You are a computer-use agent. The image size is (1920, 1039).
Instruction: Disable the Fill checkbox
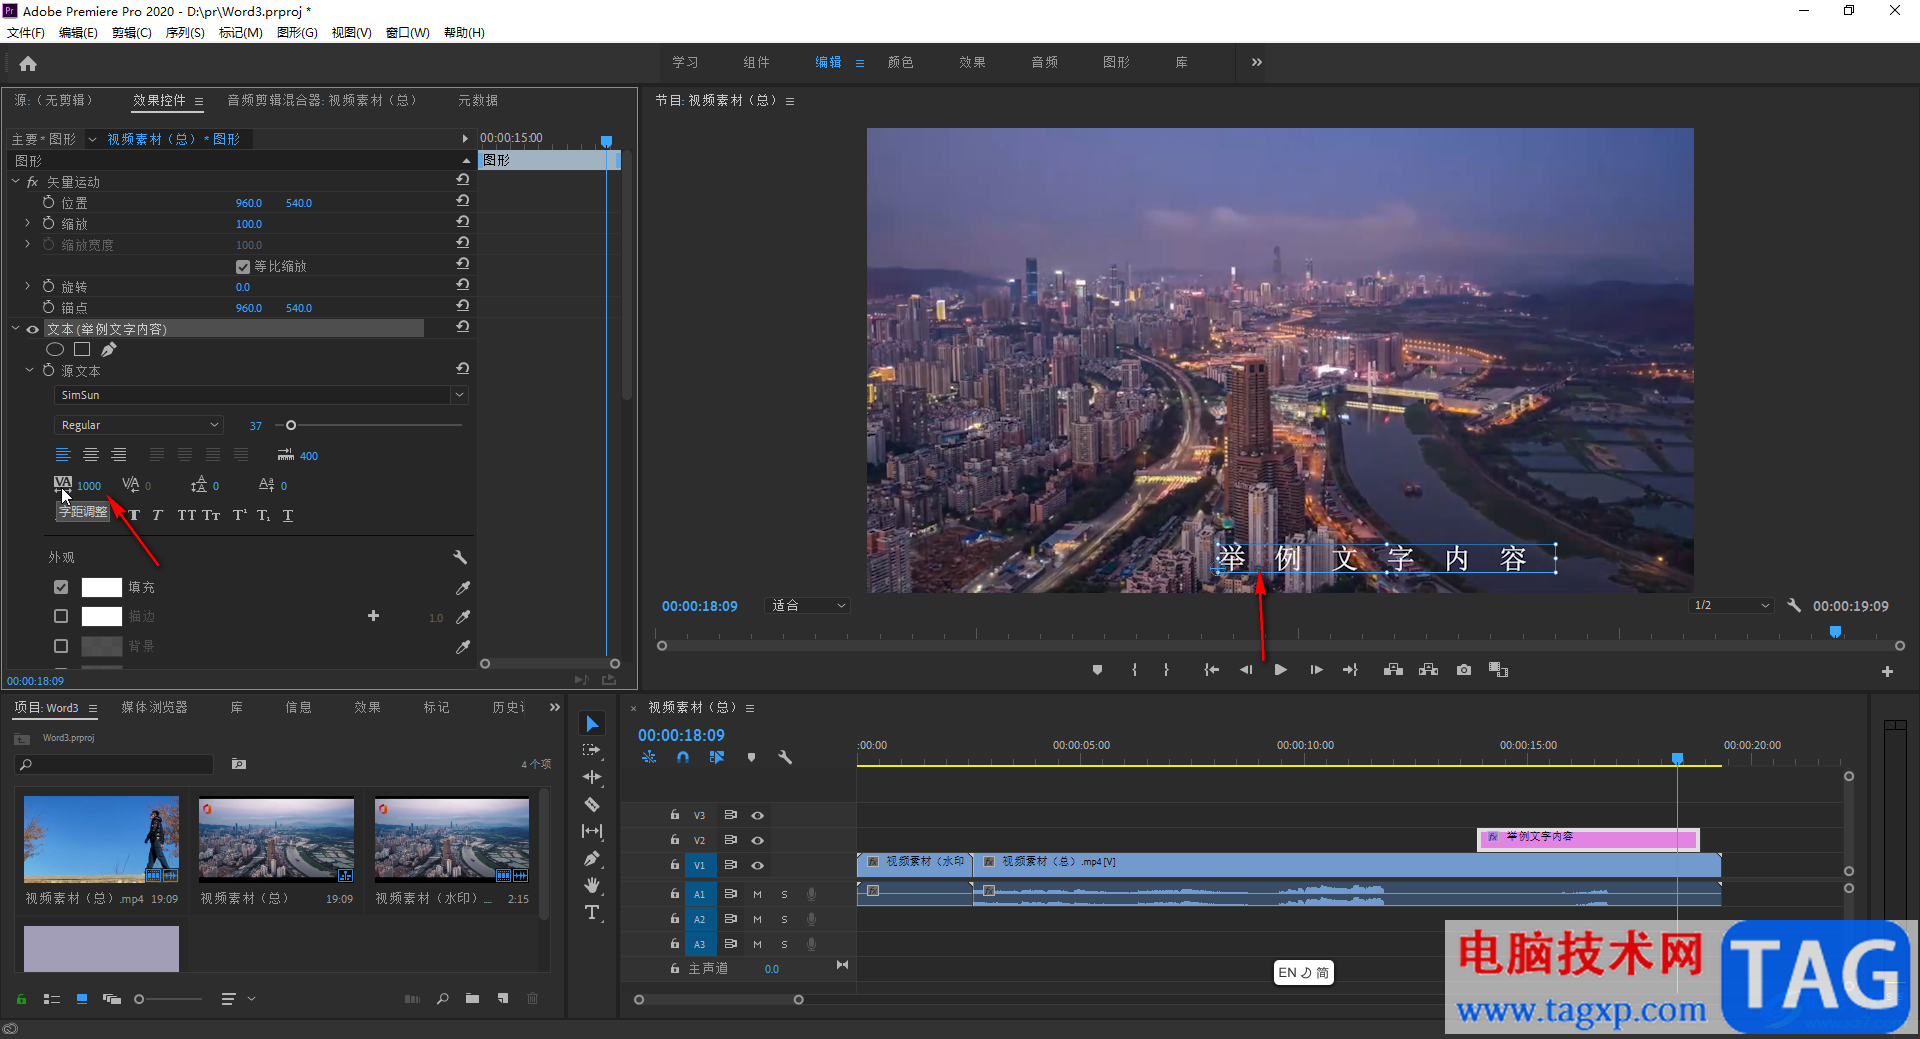[61, 587]
